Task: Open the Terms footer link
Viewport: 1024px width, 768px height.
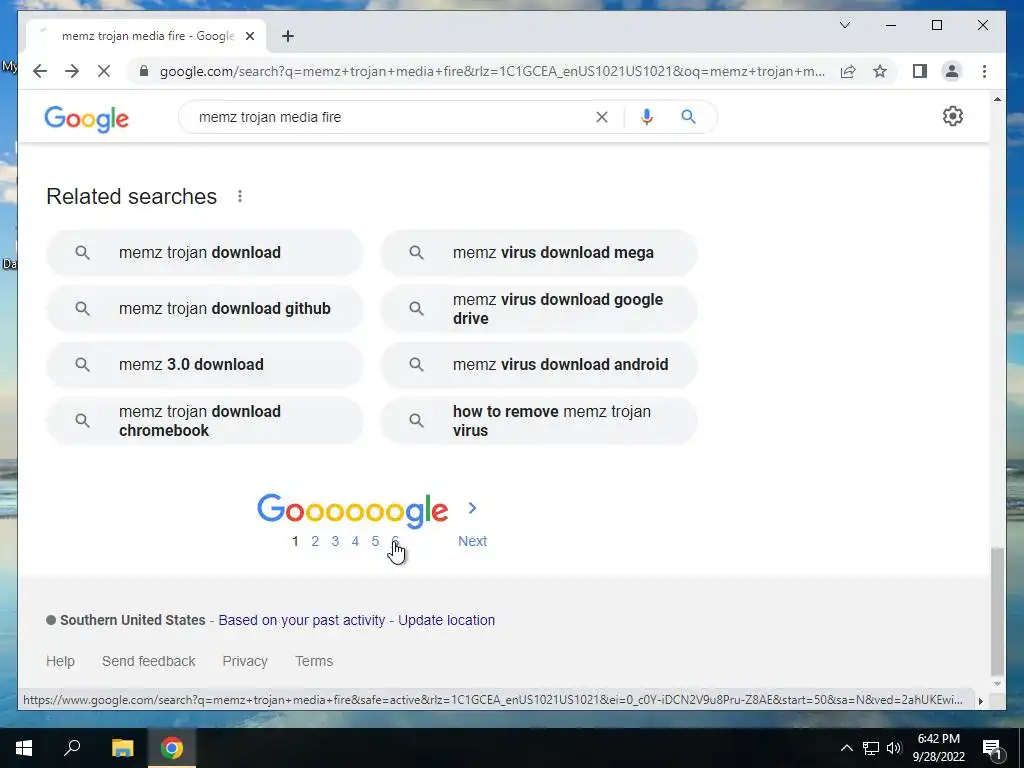Action: (x=314, y=662)
